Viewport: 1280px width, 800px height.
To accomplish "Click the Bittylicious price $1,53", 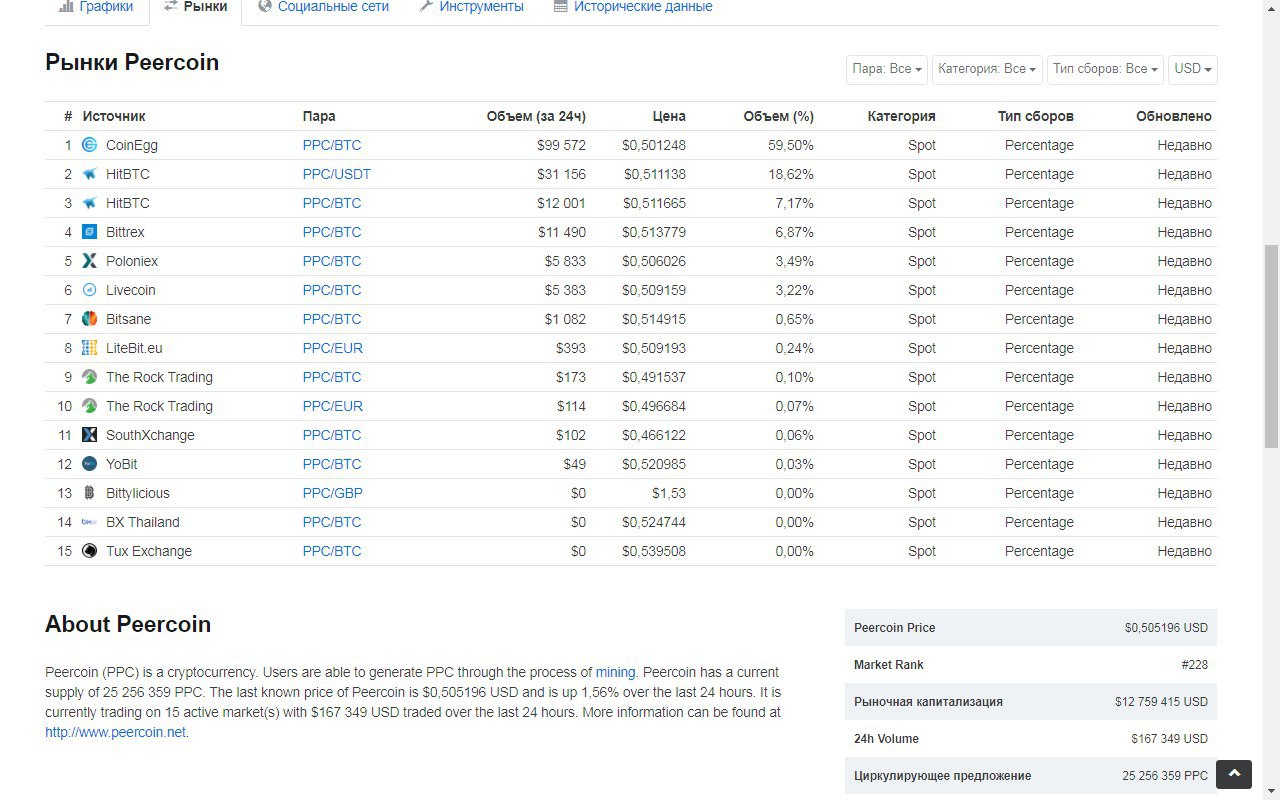I will click(669, 493).
